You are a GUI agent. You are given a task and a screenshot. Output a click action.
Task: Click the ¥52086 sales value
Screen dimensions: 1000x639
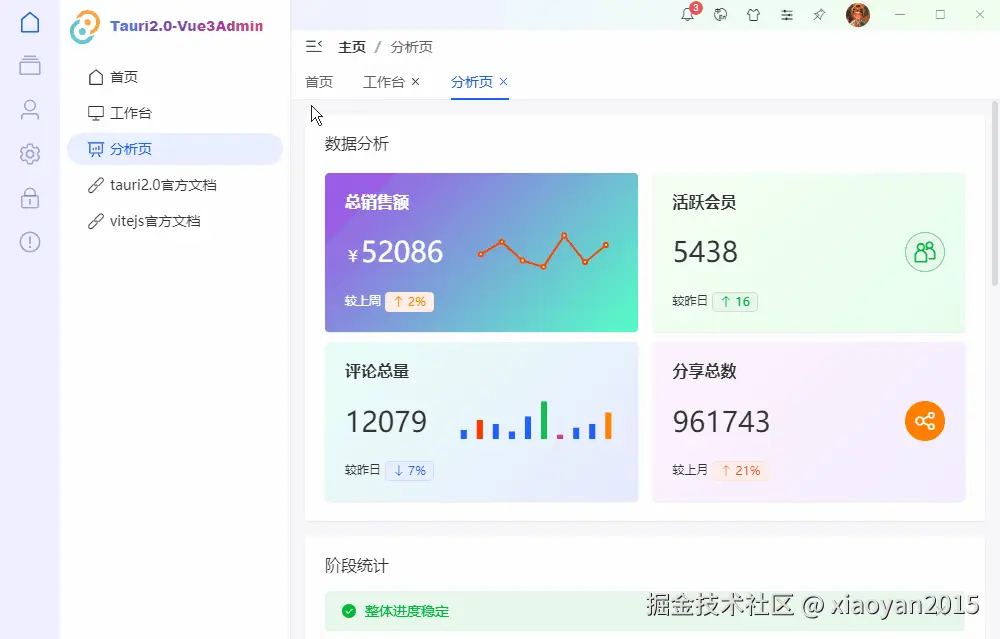click(395, 252)
